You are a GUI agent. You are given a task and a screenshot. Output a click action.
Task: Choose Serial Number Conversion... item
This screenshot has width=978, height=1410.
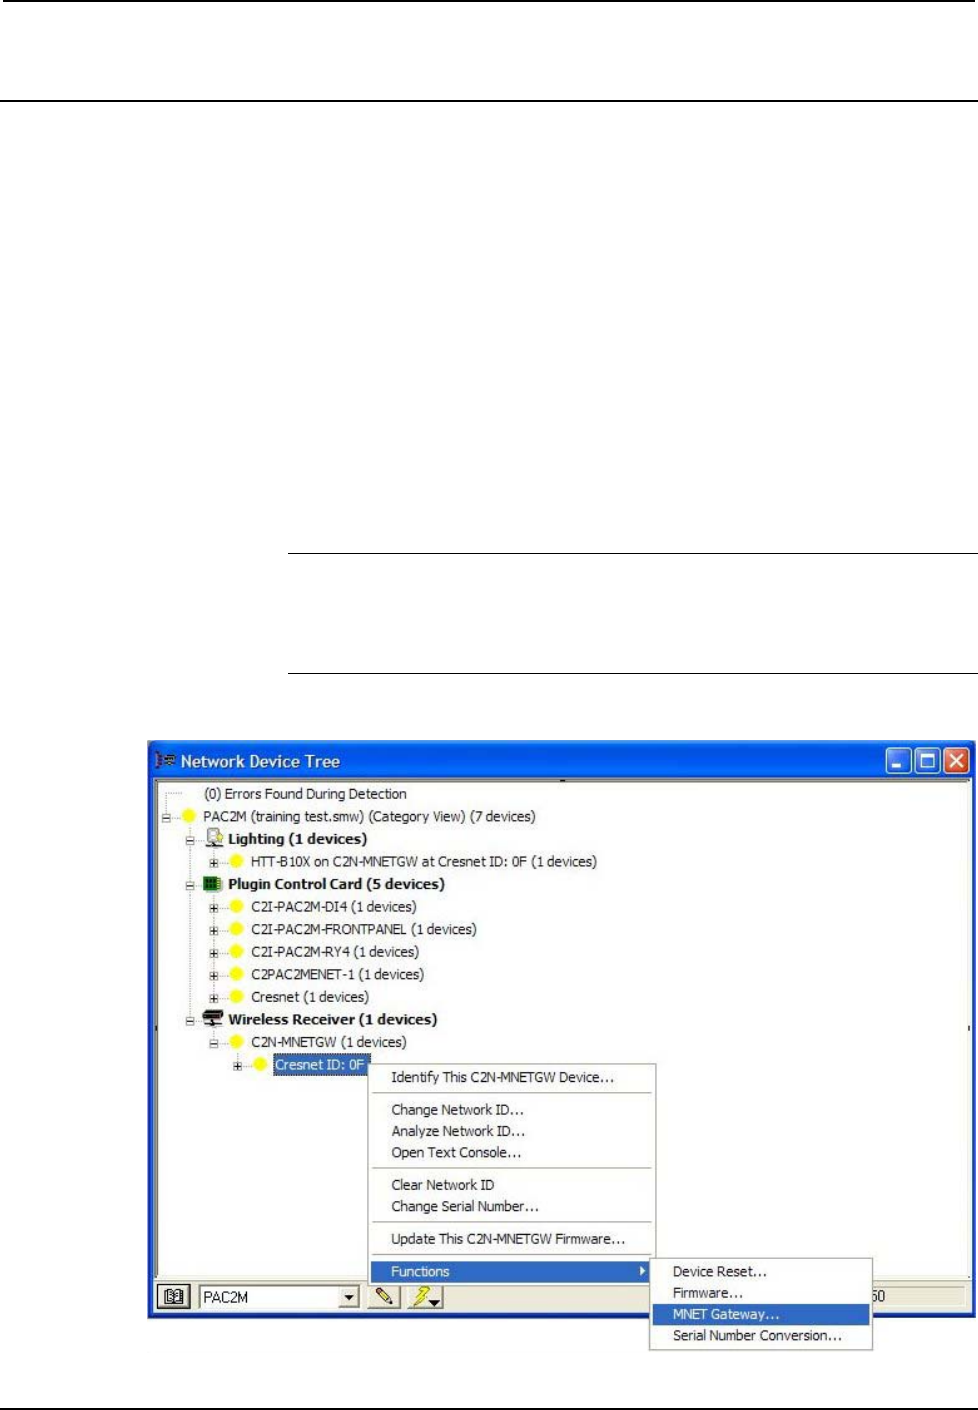click(761, 1336)
